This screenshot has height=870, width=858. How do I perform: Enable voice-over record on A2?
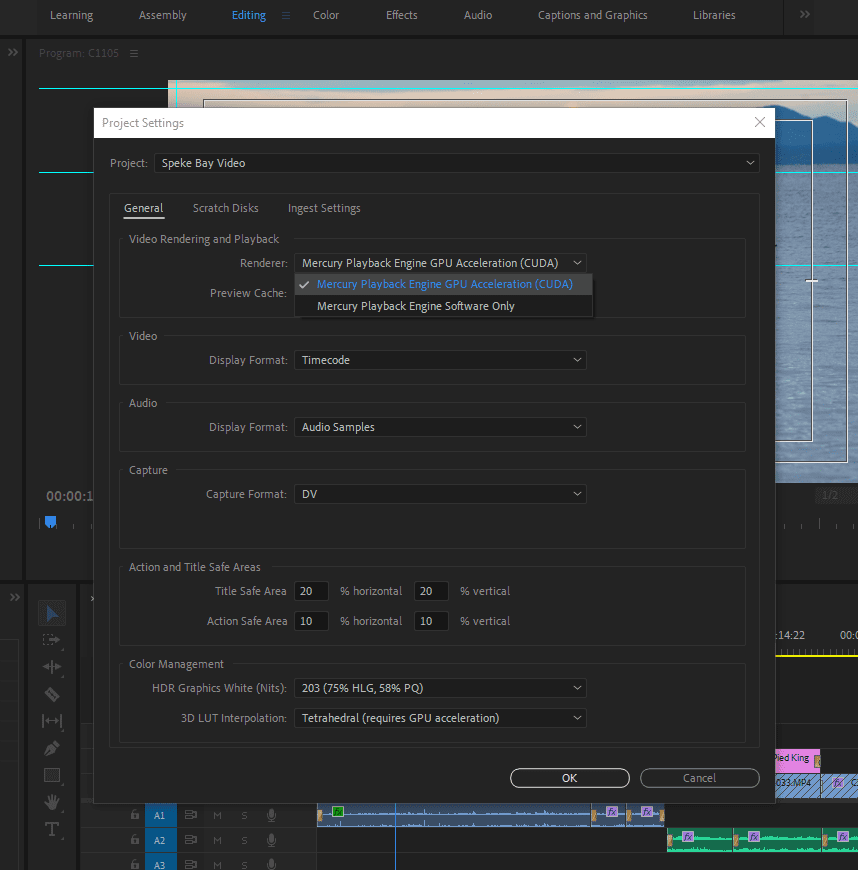coord(271,840)
